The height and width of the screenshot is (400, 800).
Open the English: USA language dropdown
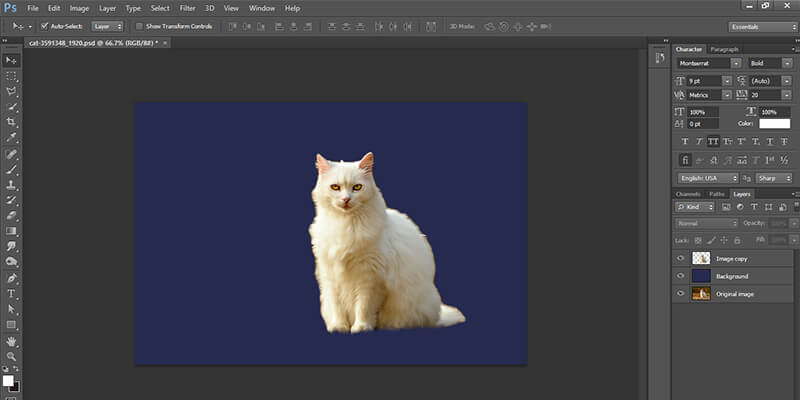[708, 178]
